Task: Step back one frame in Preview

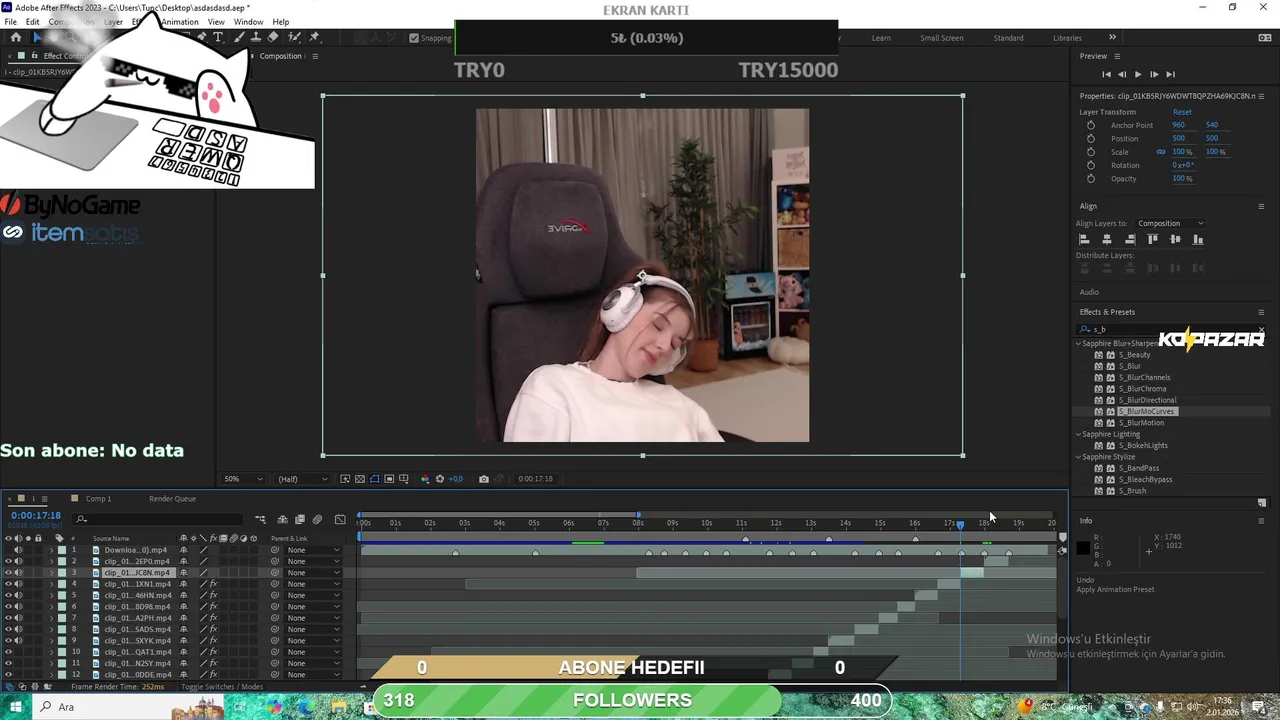Action: click(1122, 74)
